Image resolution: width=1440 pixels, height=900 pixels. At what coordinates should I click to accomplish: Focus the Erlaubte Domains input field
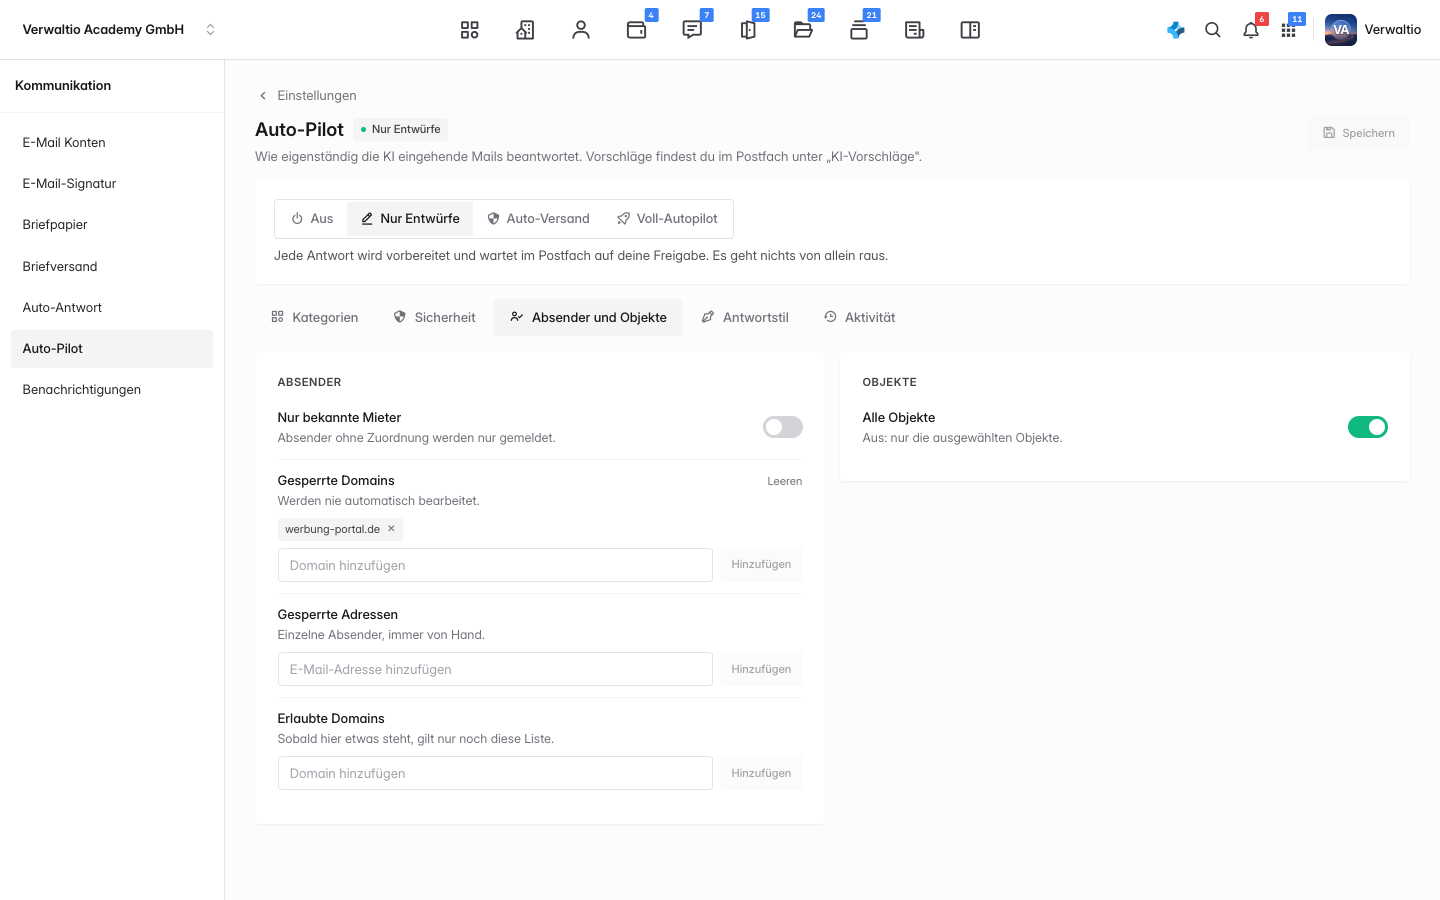(x=495, y=773)
